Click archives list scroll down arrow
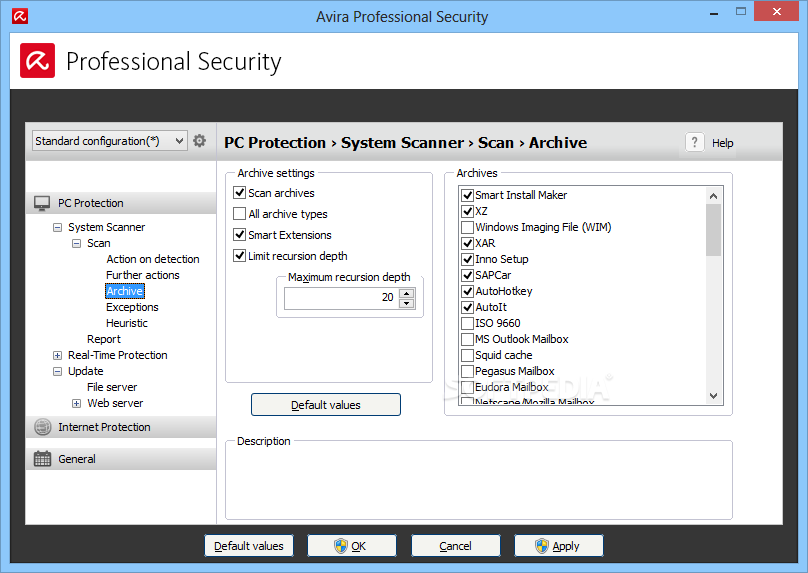Viewport: 808px width, 573px height. tap(714, 396)
